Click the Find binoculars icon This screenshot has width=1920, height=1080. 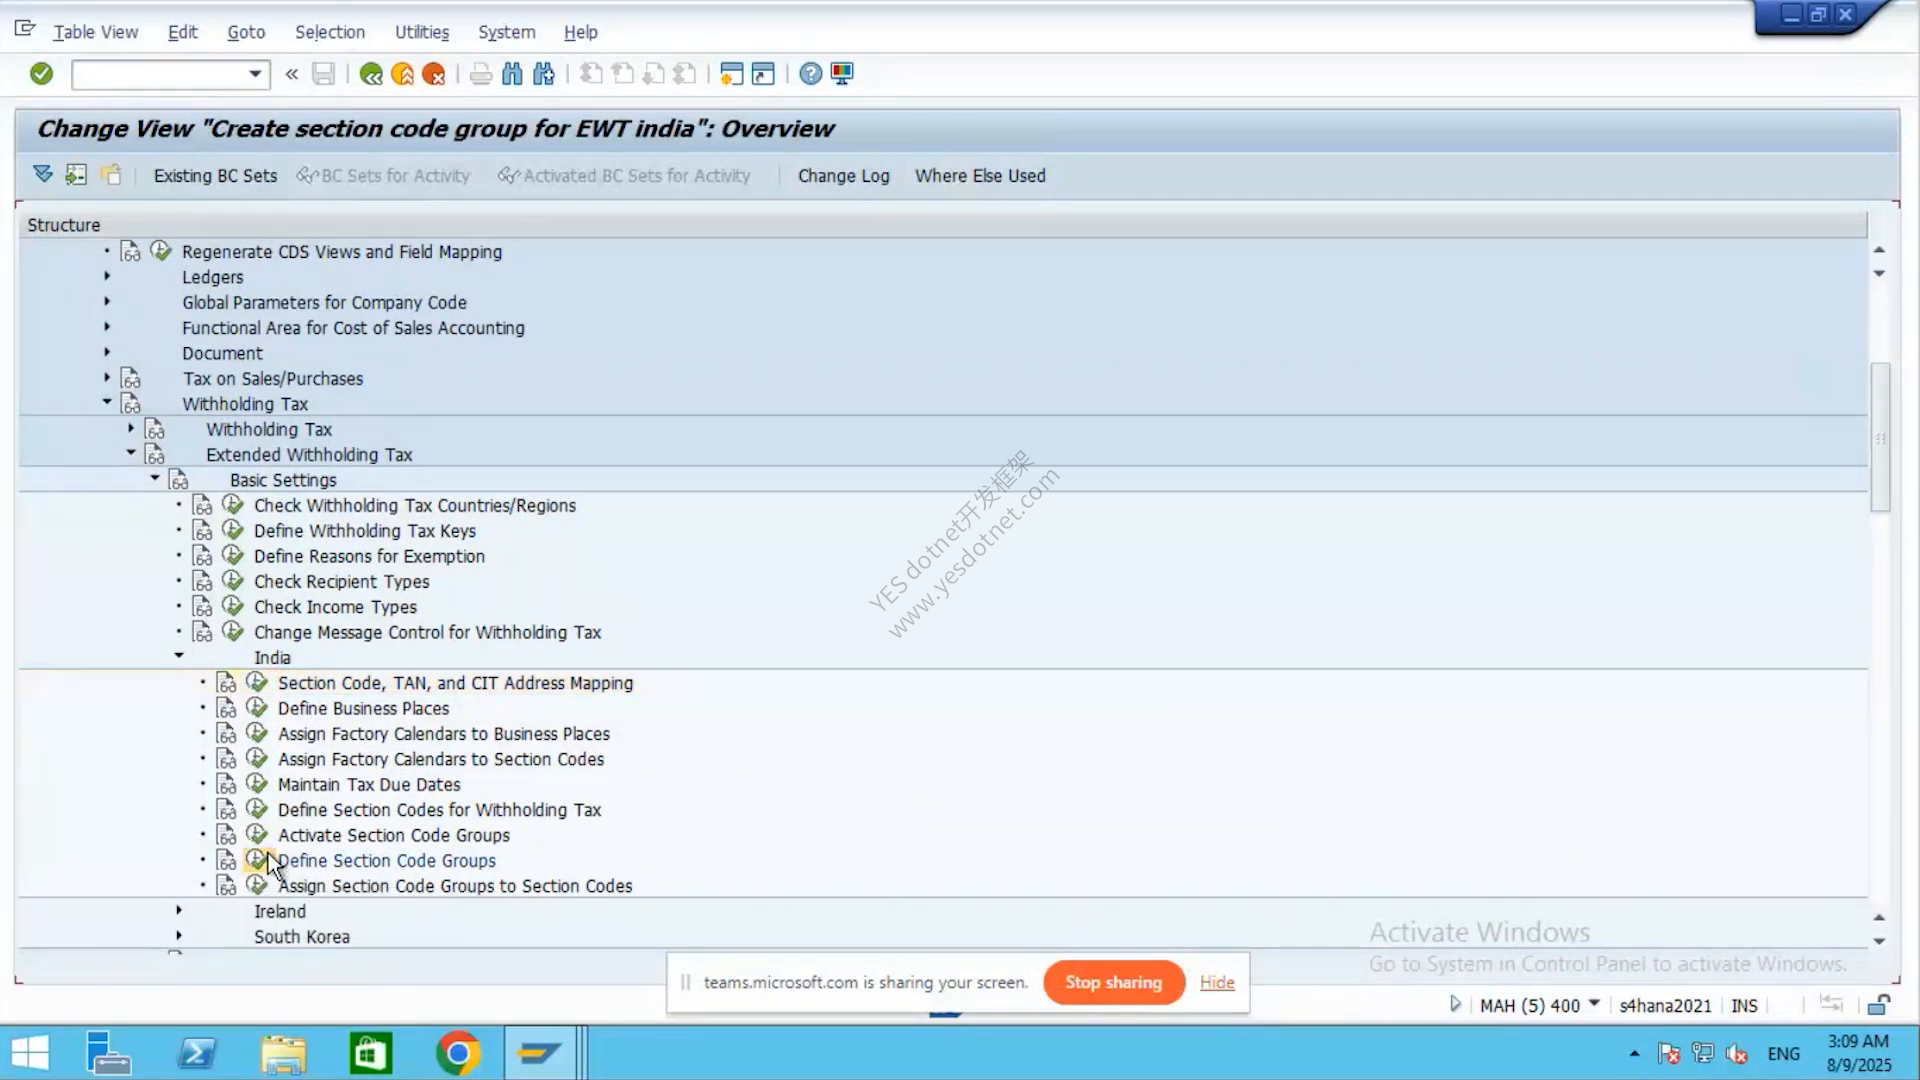coord(512,74)
